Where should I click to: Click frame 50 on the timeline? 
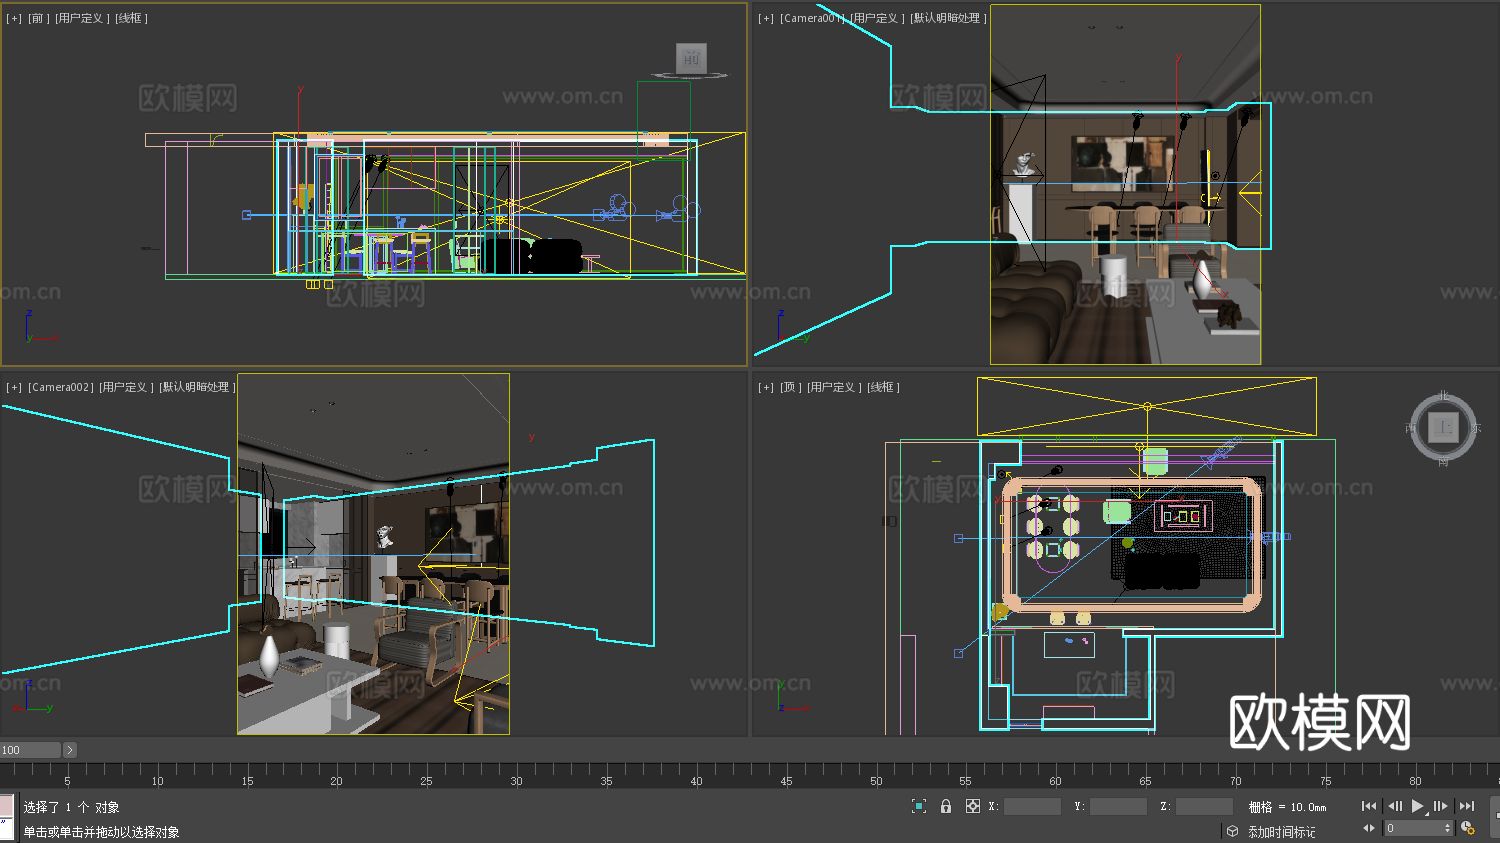click(x=876, y=772)
